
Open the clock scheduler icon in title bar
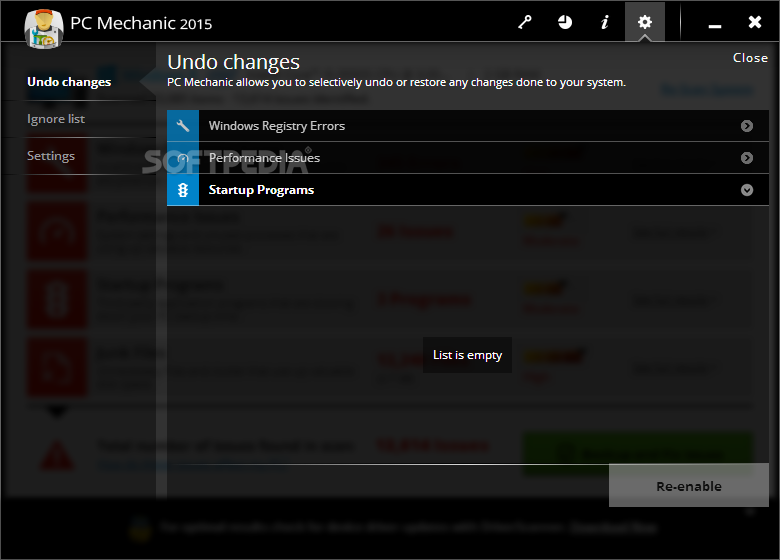click(565, 22)
